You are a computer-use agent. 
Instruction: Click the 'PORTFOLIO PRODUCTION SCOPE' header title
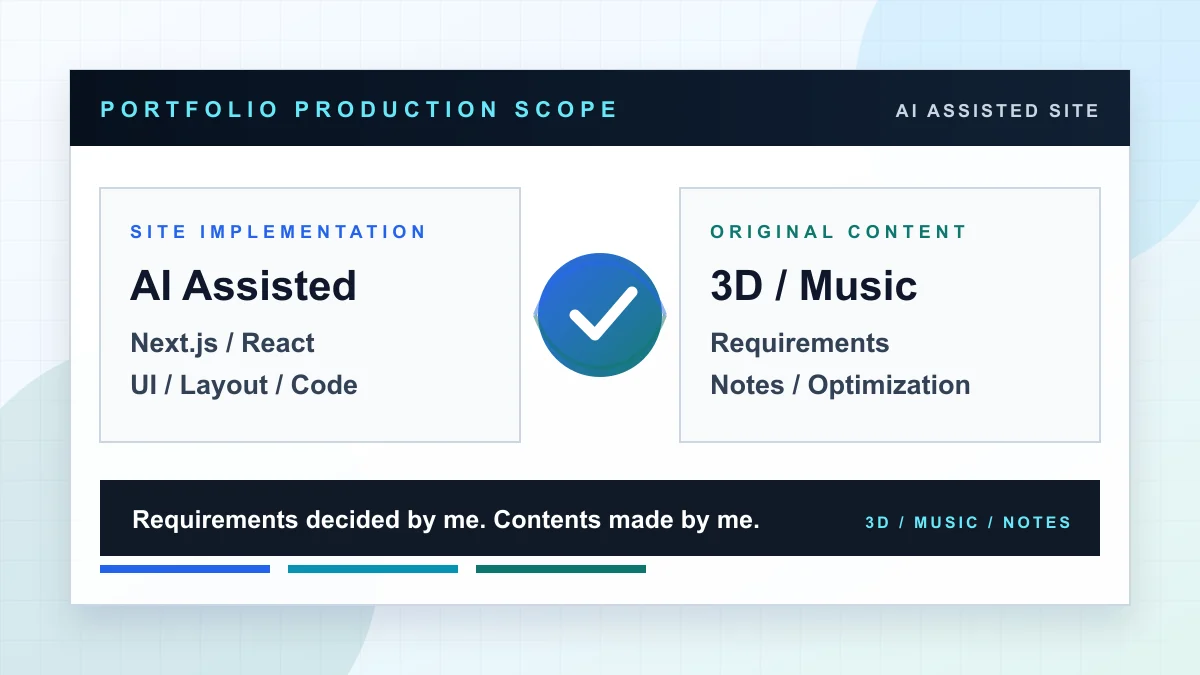(x=359, y=109)
